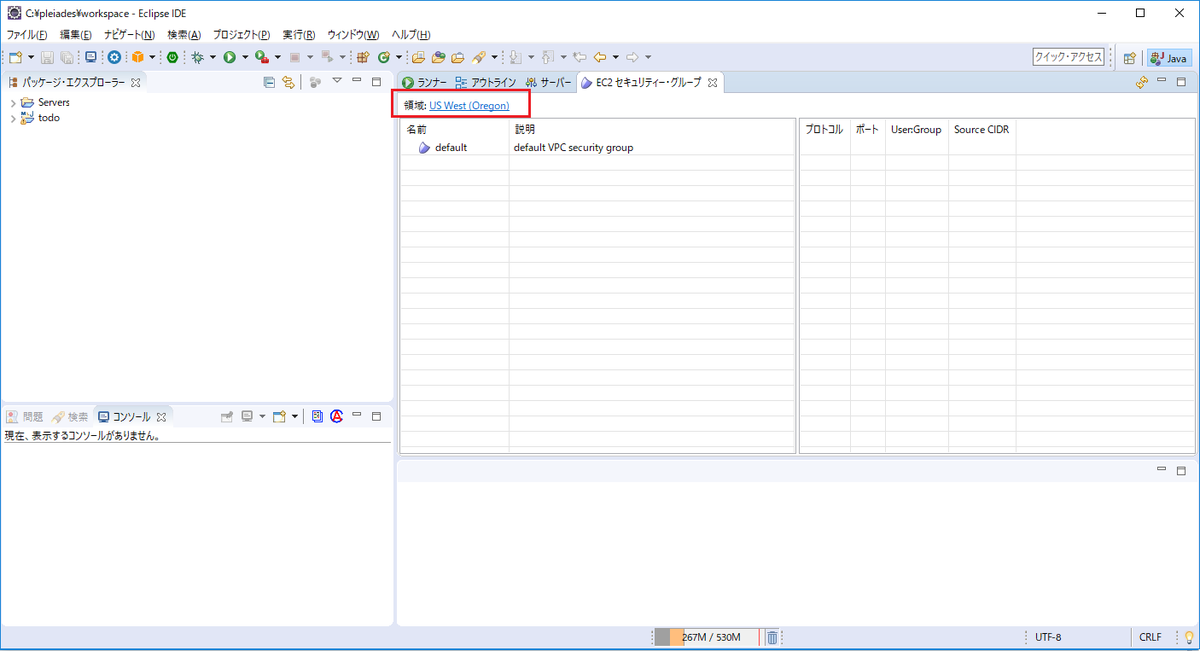
Task: Select the default security group row
Action: click(x=597, y=147)
